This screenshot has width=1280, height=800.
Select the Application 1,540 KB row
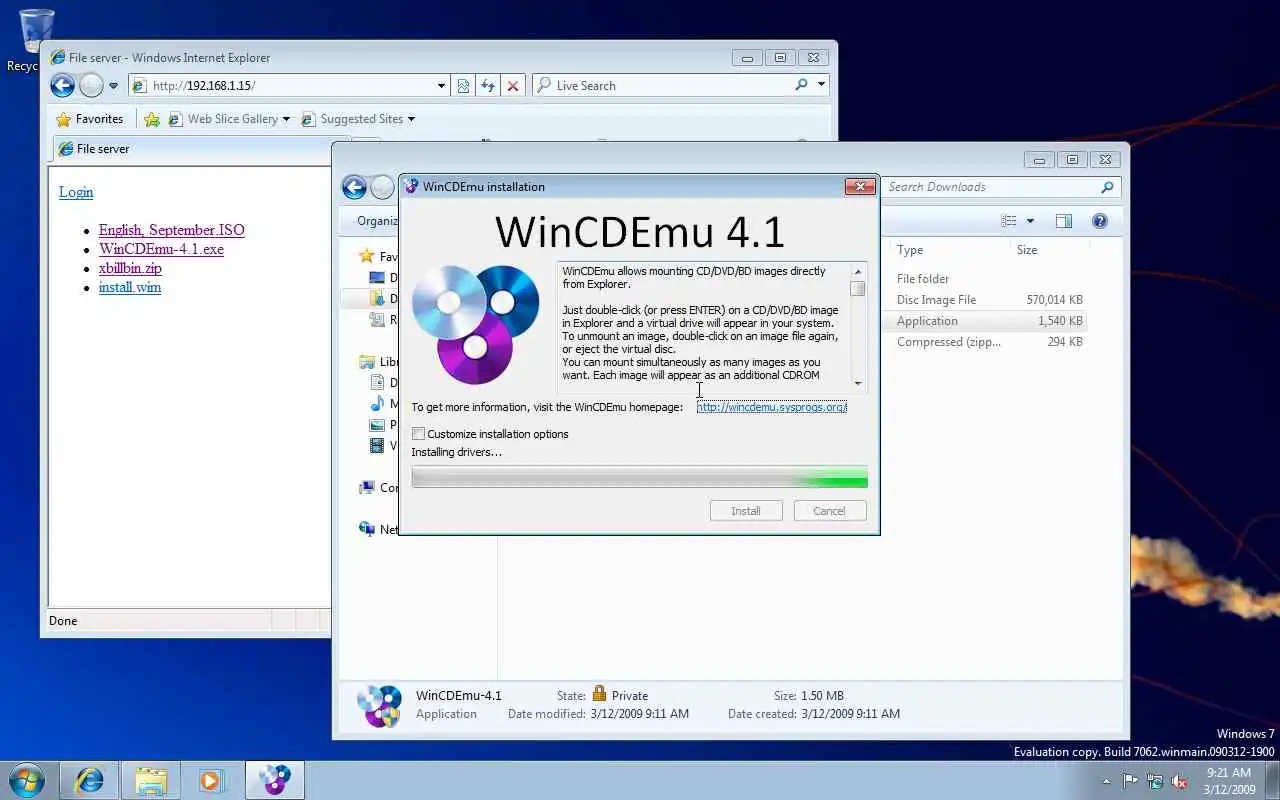[x=986, y=321]
